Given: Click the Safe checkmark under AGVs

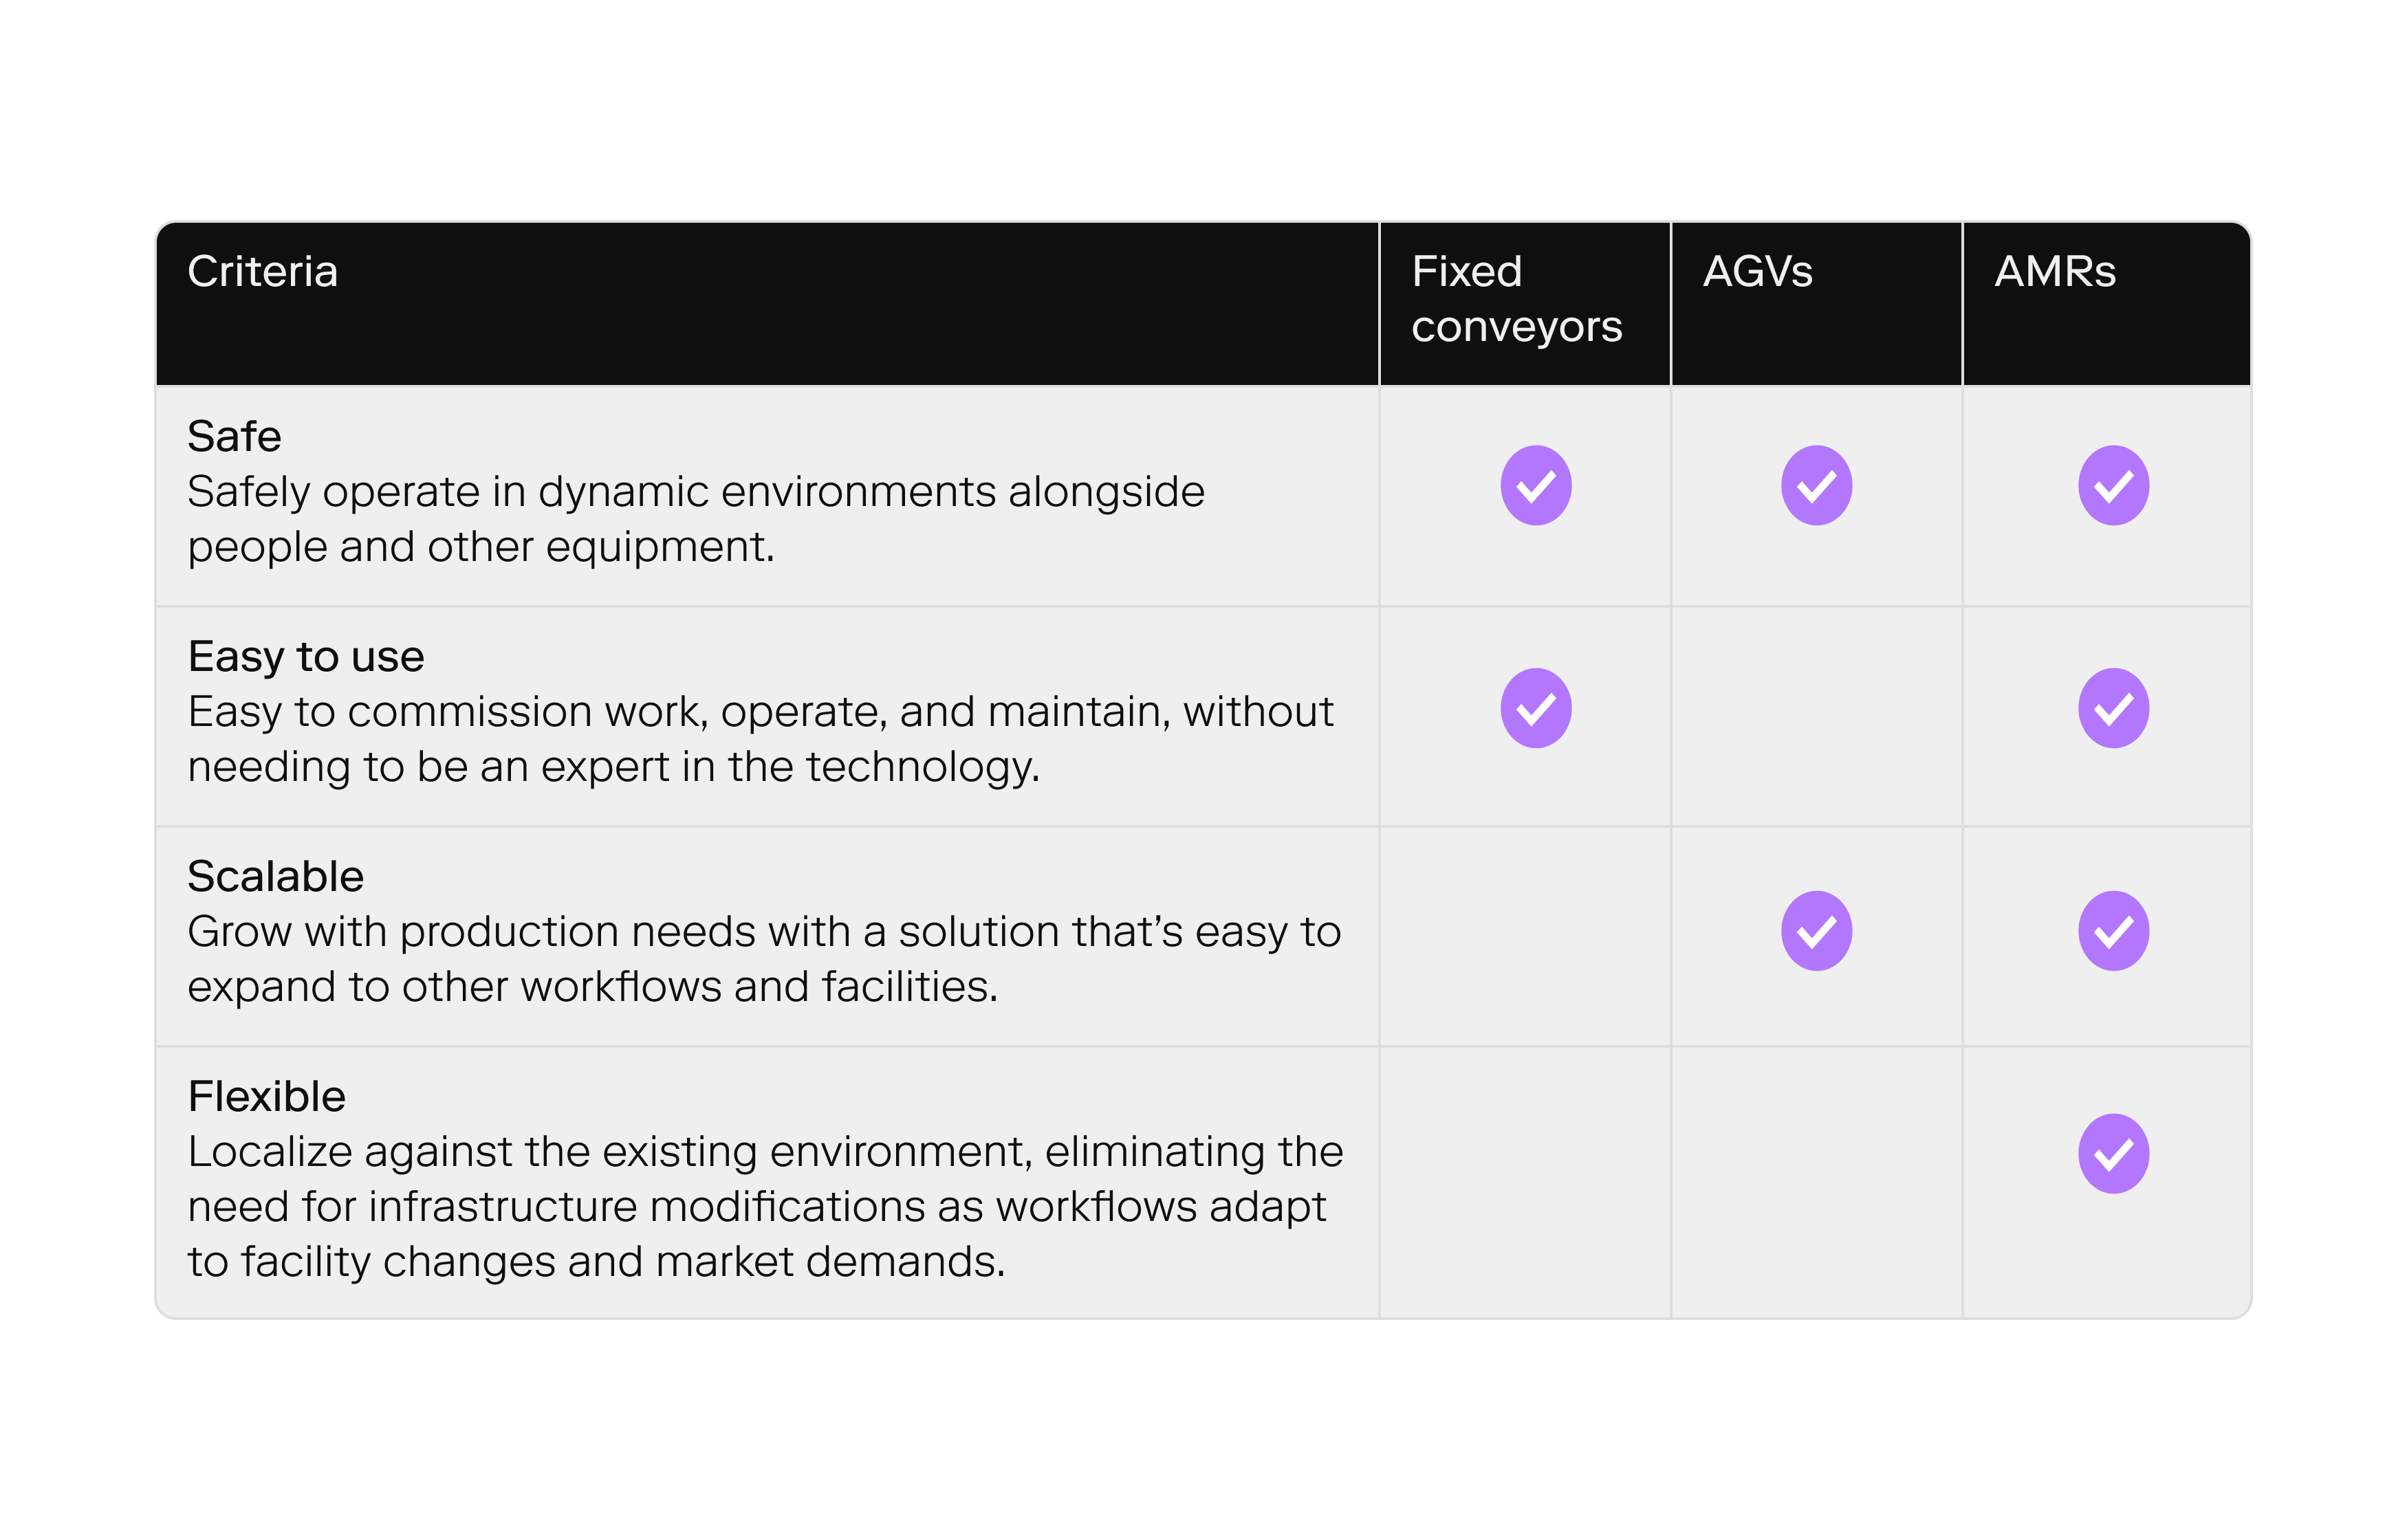Looking at the screenshot, I should pyautogui.click(x=1816, y=486).
